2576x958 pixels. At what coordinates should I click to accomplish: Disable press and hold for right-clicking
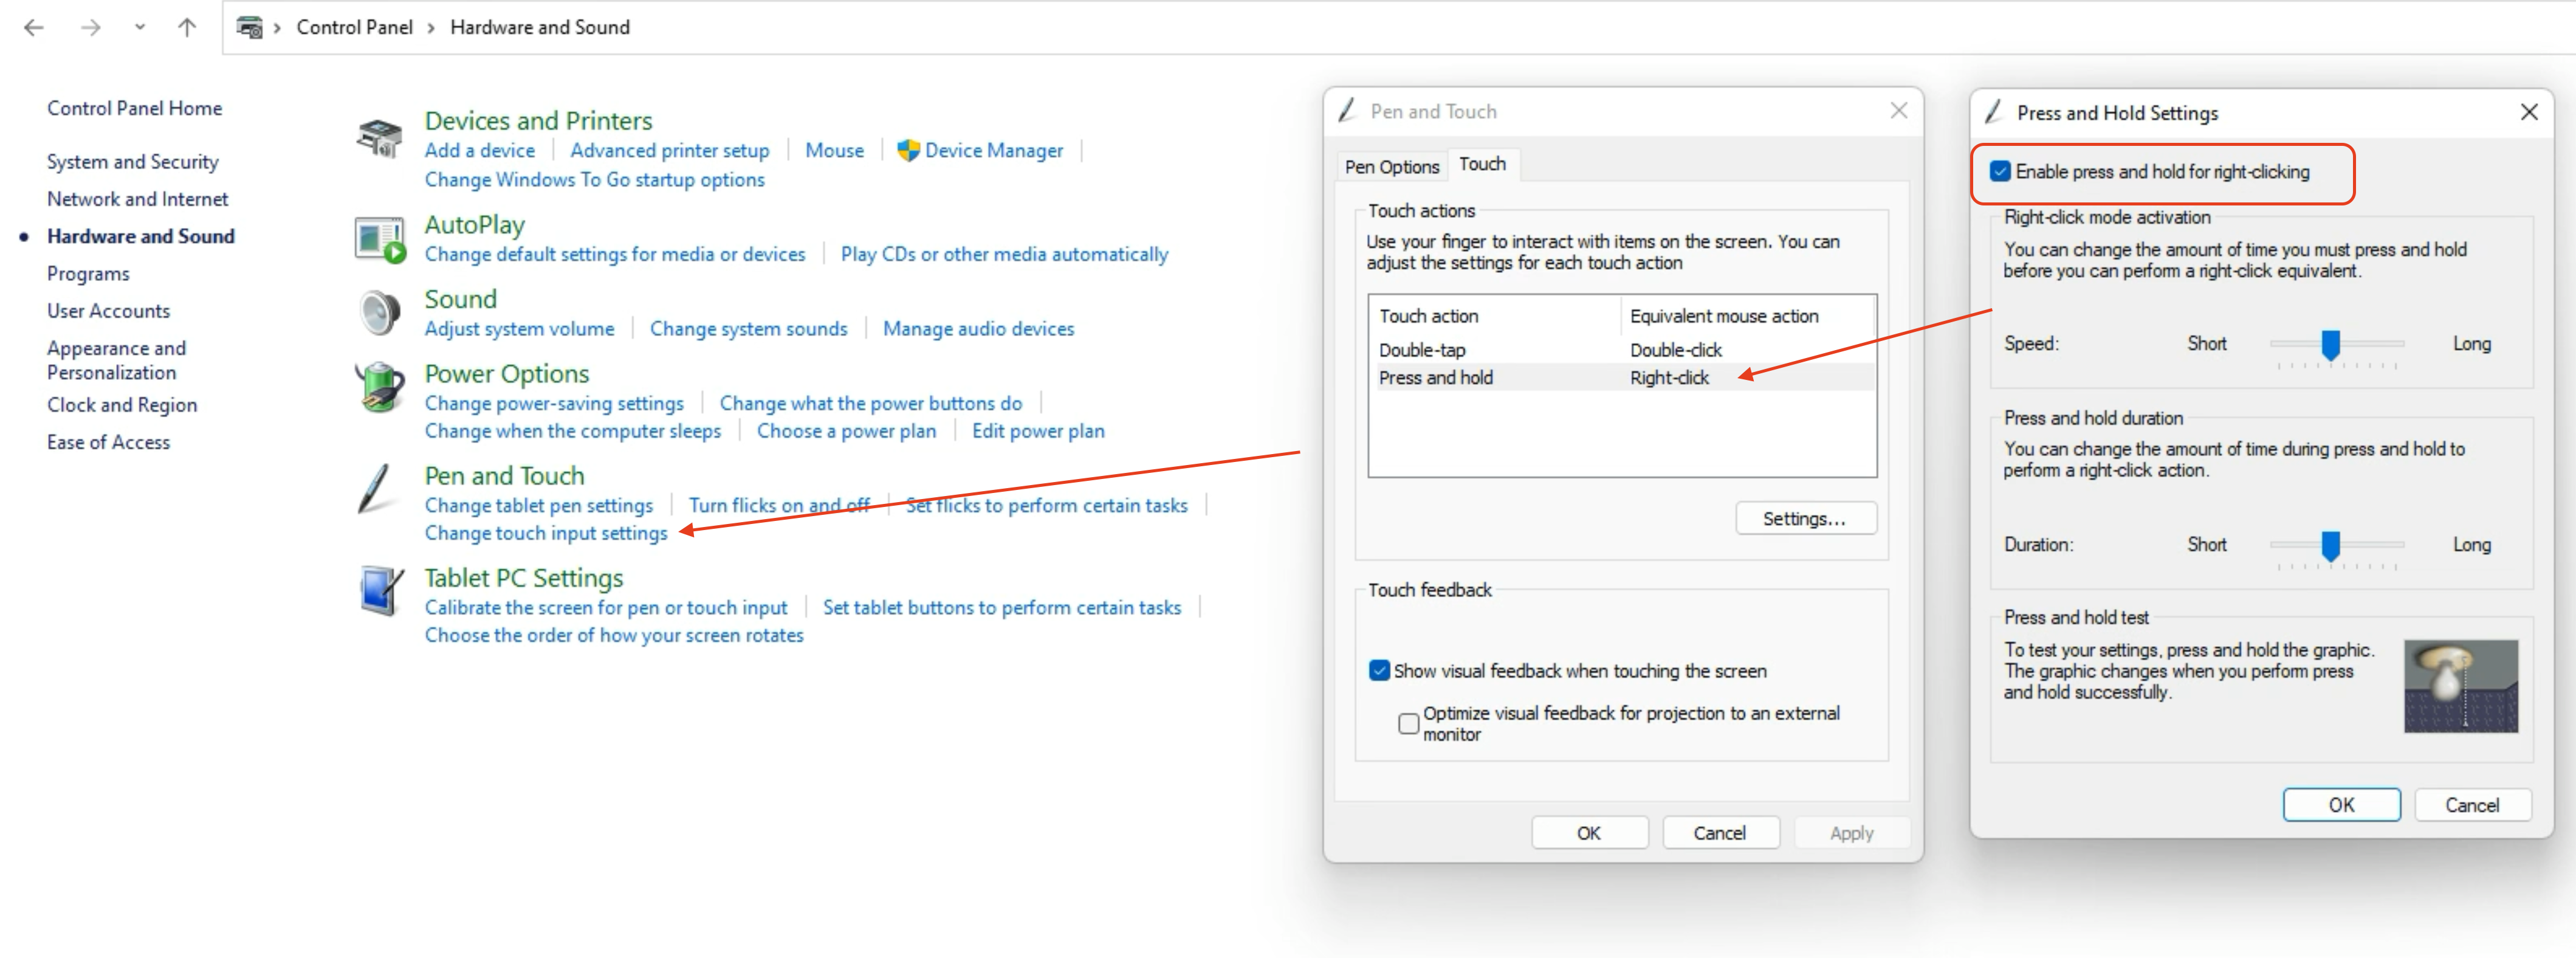point(2000,172)
